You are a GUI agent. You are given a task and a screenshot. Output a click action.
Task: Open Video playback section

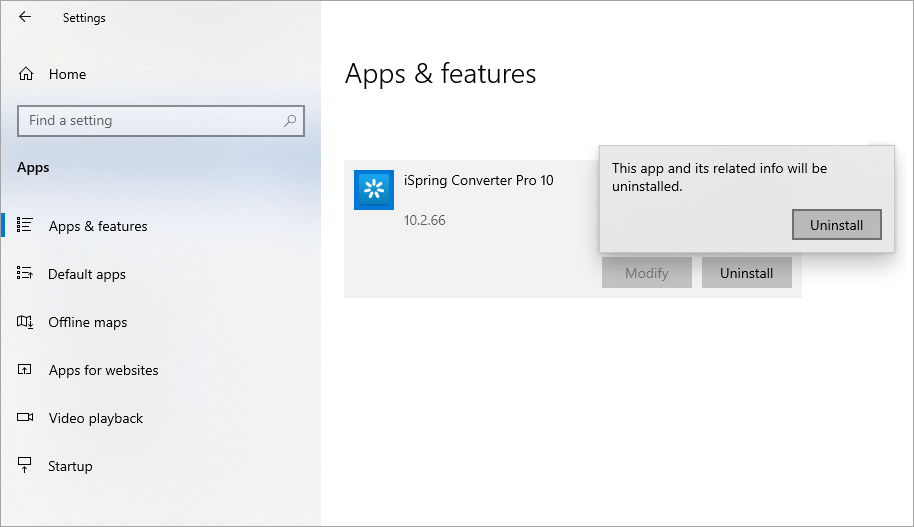(x=96, y=419)
